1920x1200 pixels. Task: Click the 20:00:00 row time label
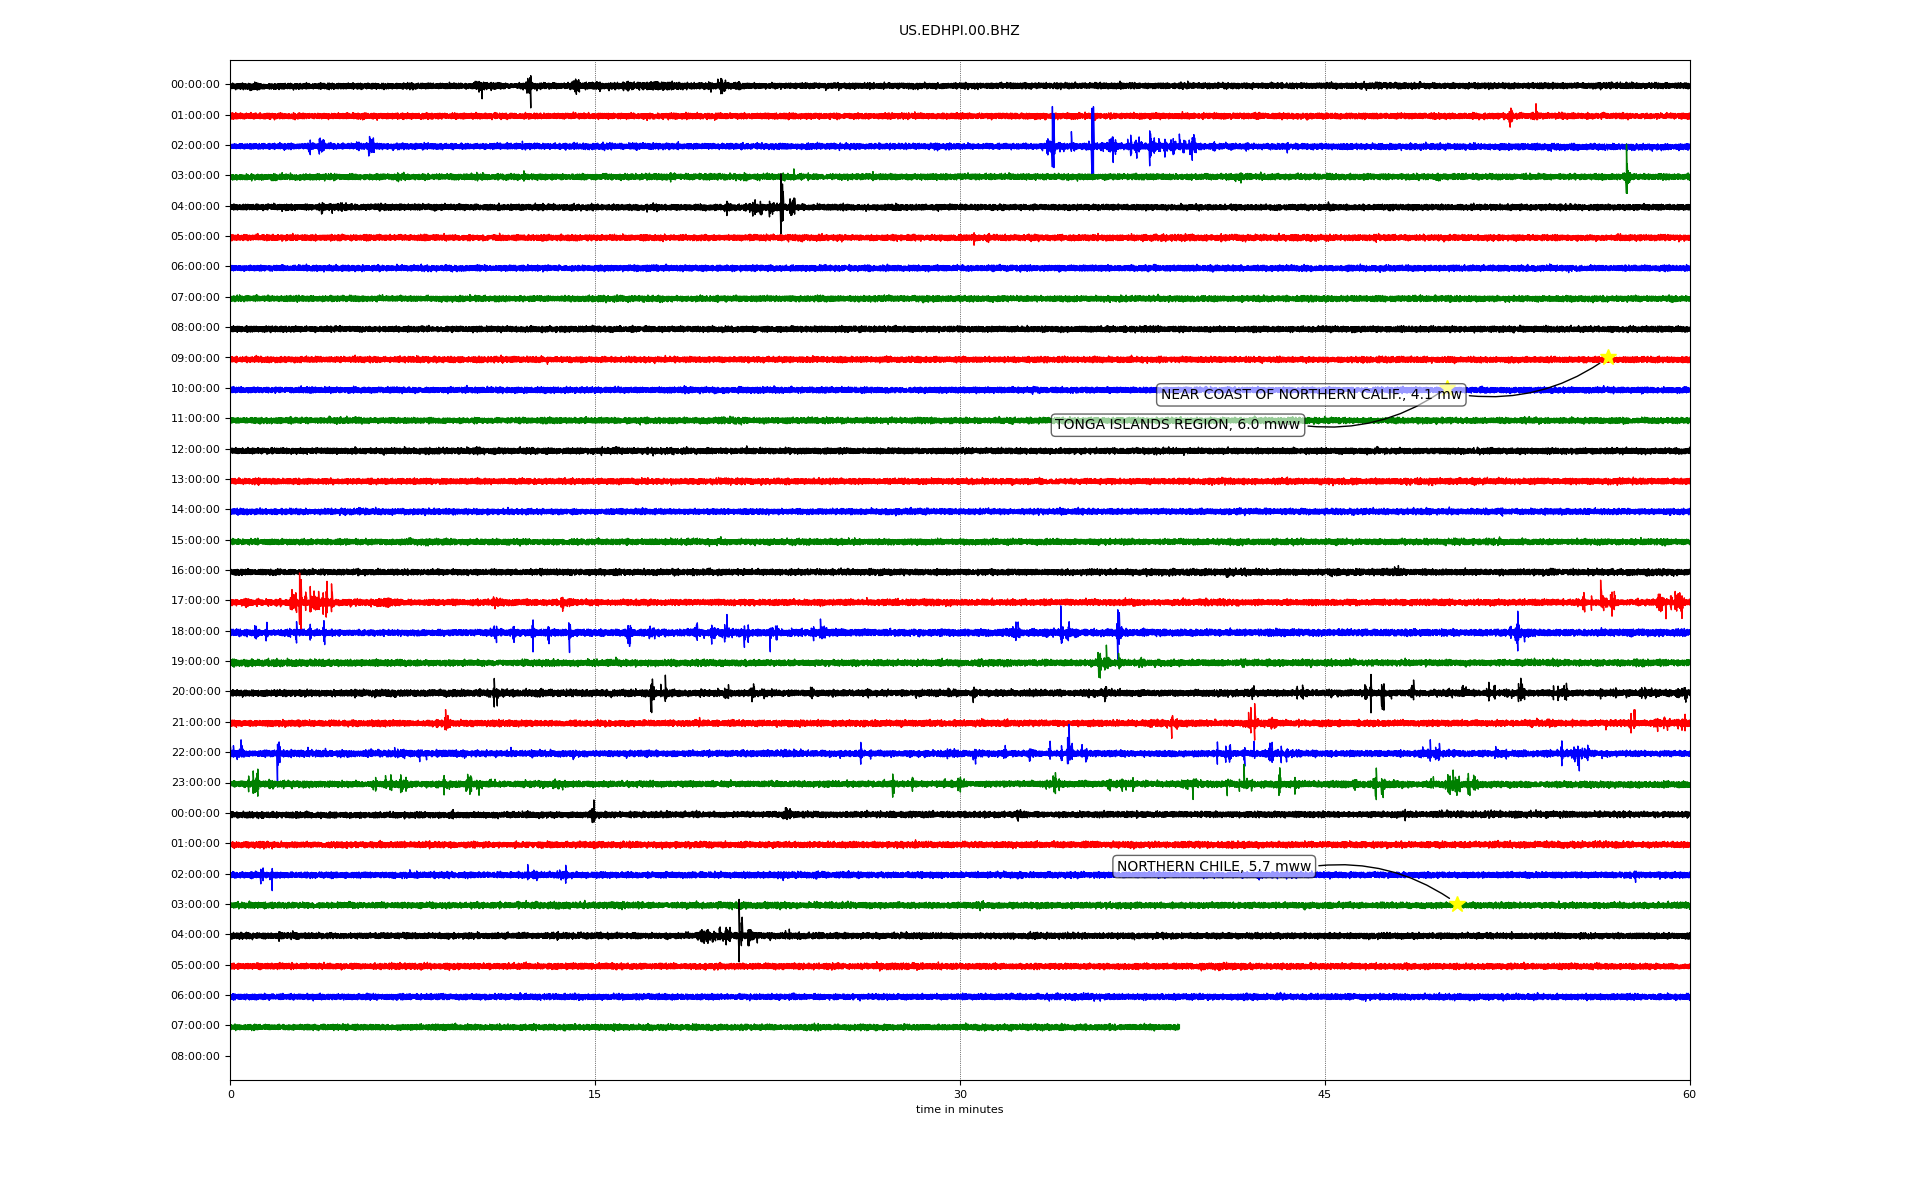pos(195,692)
